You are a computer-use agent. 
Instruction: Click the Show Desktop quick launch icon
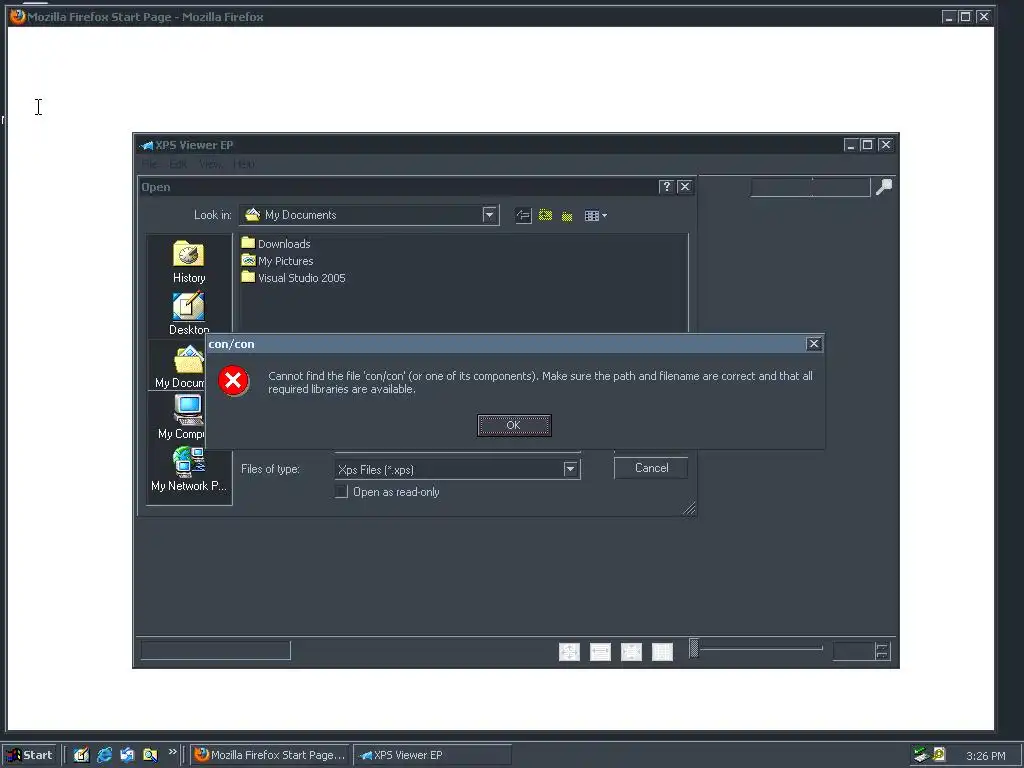point(82,755)
